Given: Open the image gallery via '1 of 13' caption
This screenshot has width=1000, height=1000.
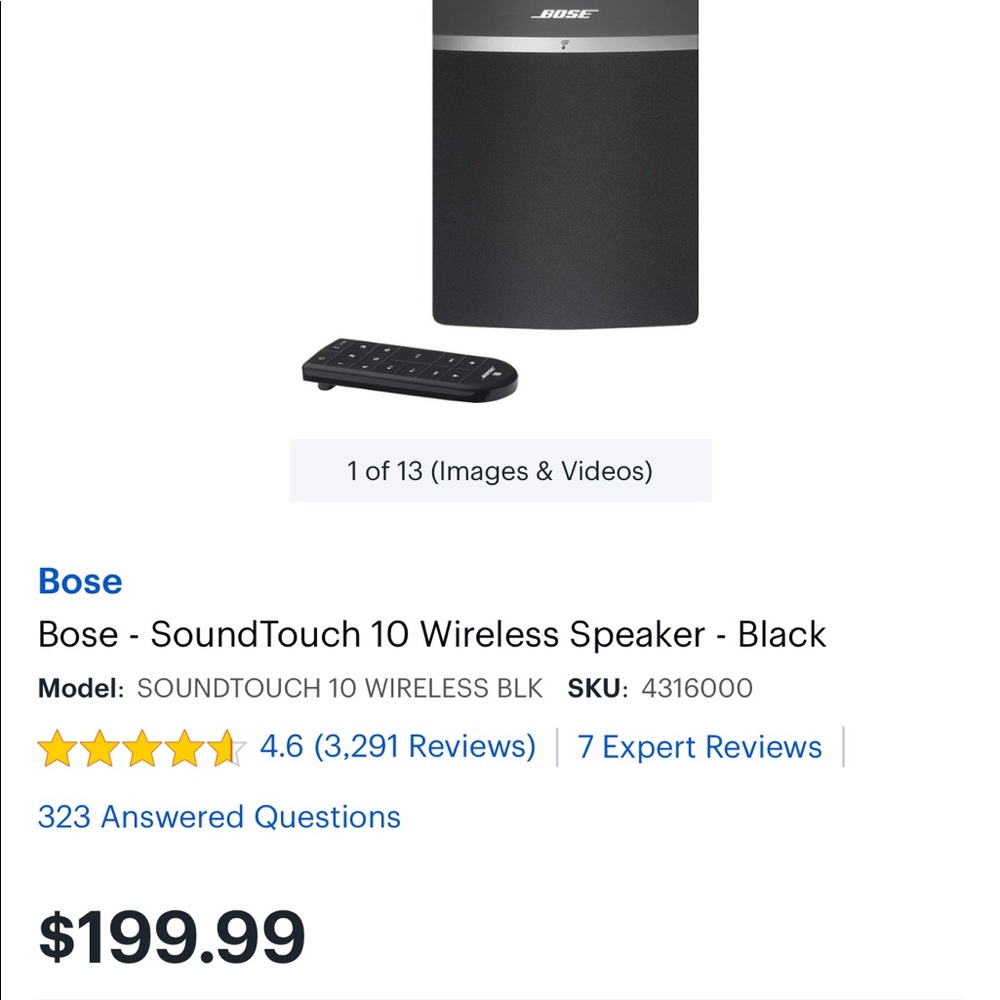Looking at the screenshot, I should pos(500,470).
